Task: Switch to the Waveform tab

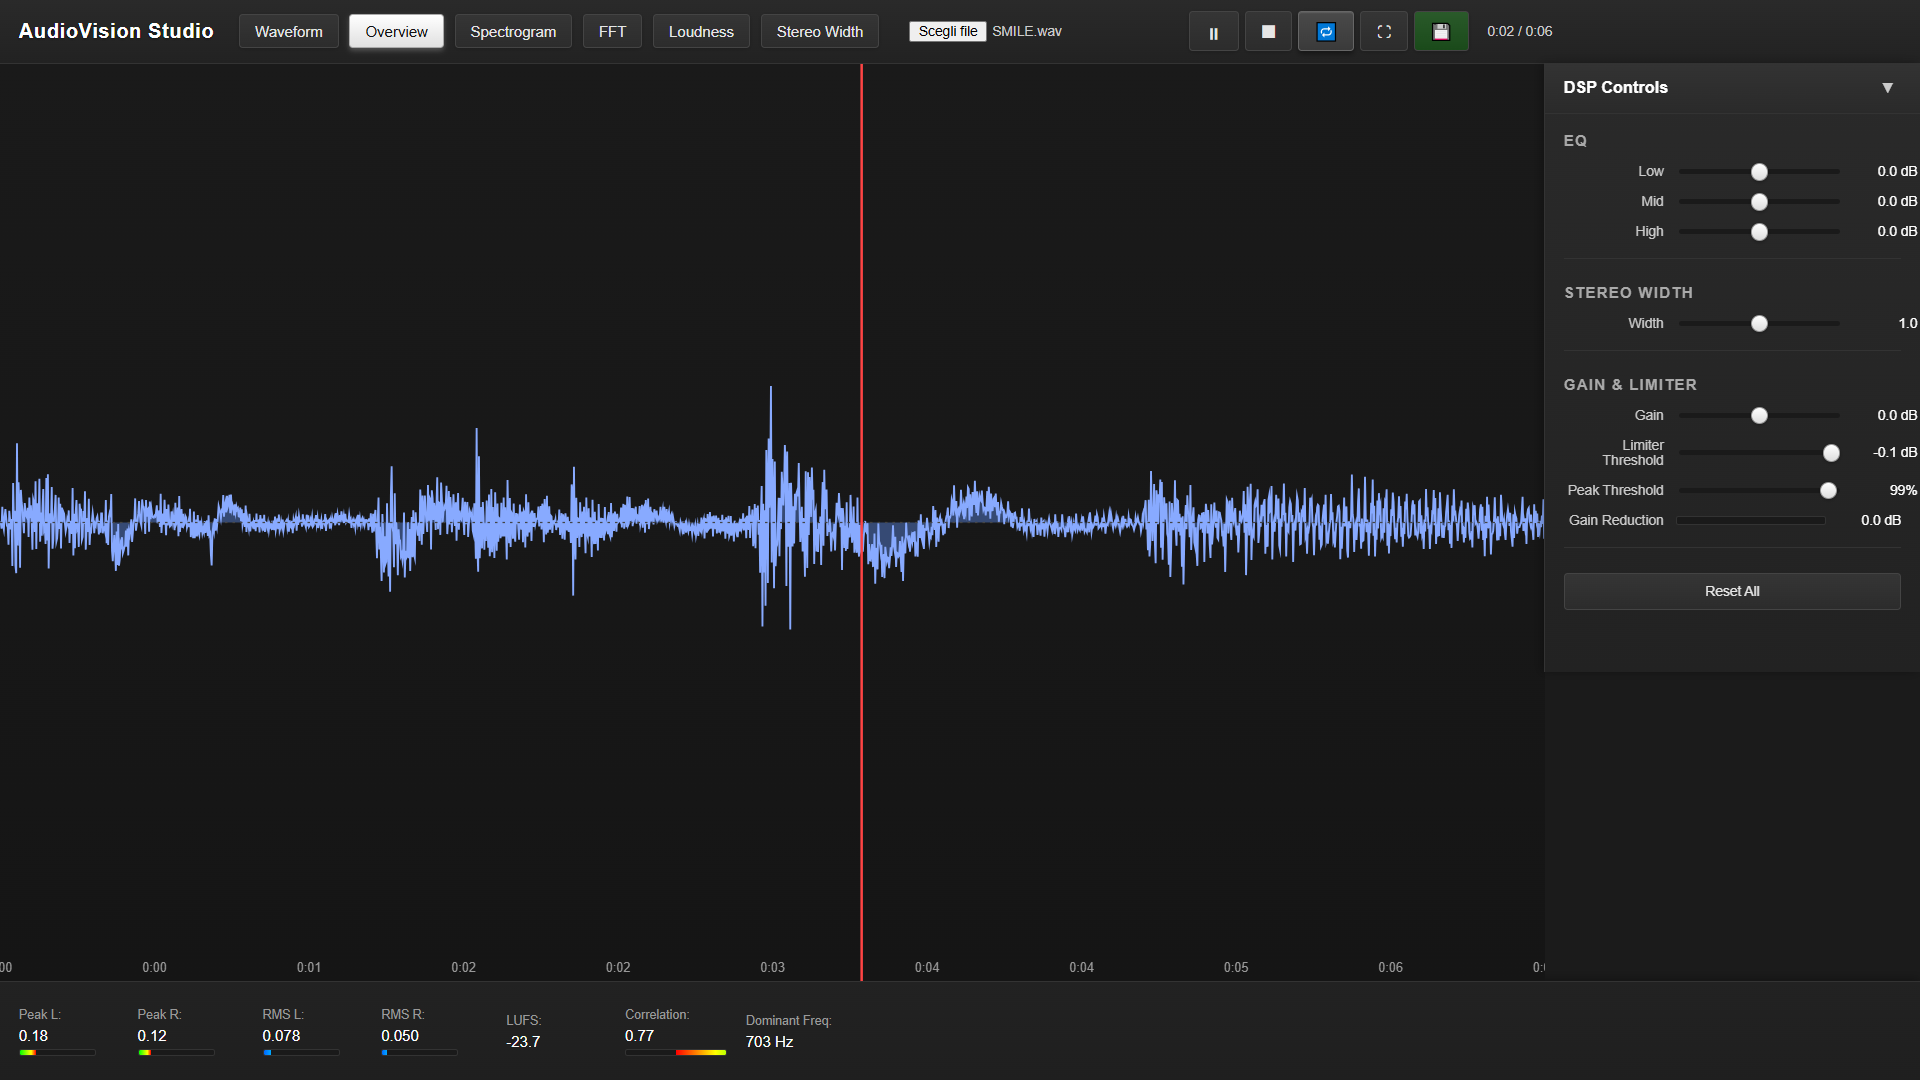Action: (288, 32)
